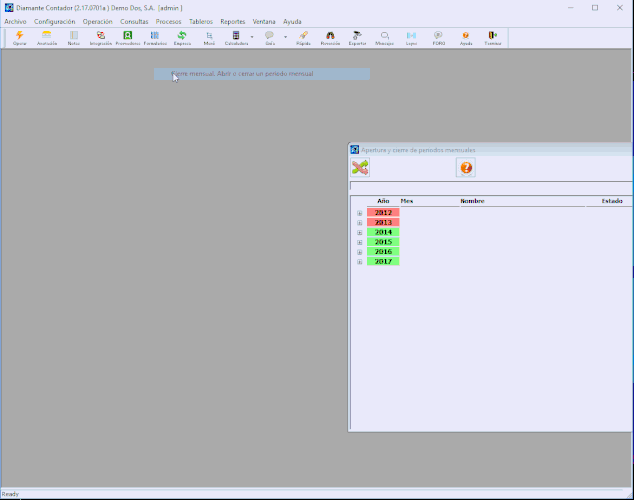Image resolution: width=634 pixels, height=500 pixels.
Task: Click the Integración toolbar icon
Action: tap(101, 38)
